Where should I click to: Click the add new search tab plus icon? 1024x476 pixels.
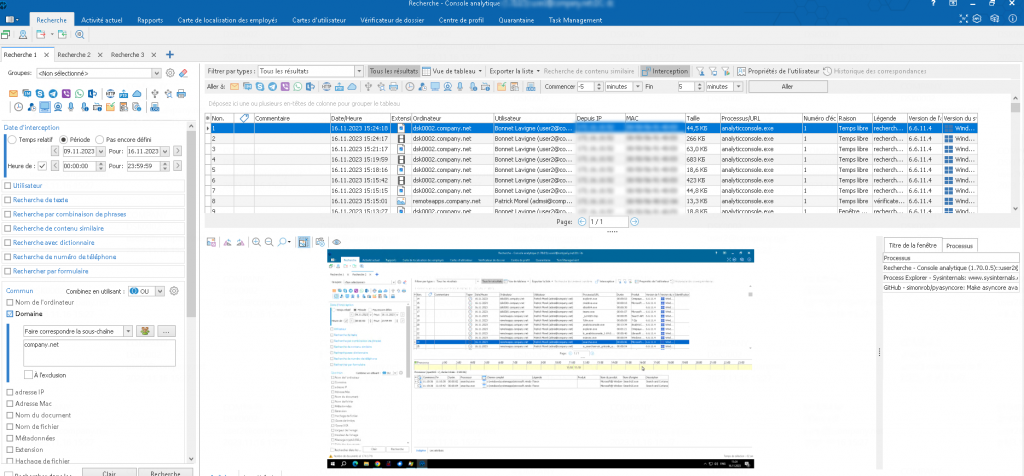(170, 54)
